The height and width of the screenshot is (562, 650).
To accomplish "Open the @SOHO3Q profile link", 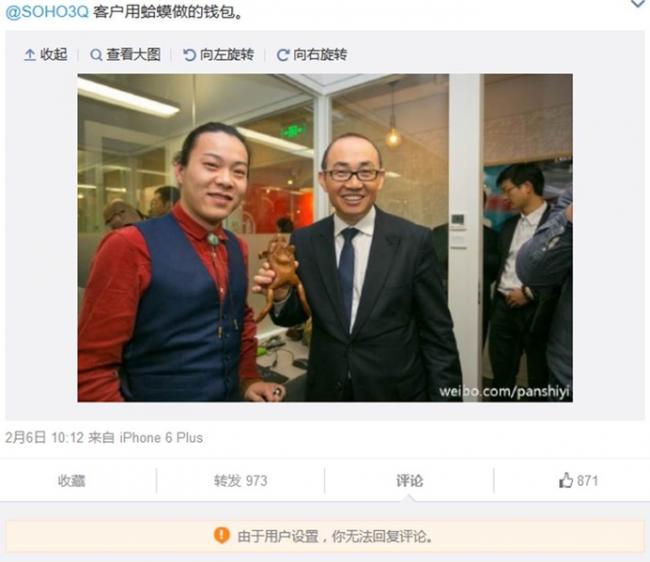I will tap(47, 12).
